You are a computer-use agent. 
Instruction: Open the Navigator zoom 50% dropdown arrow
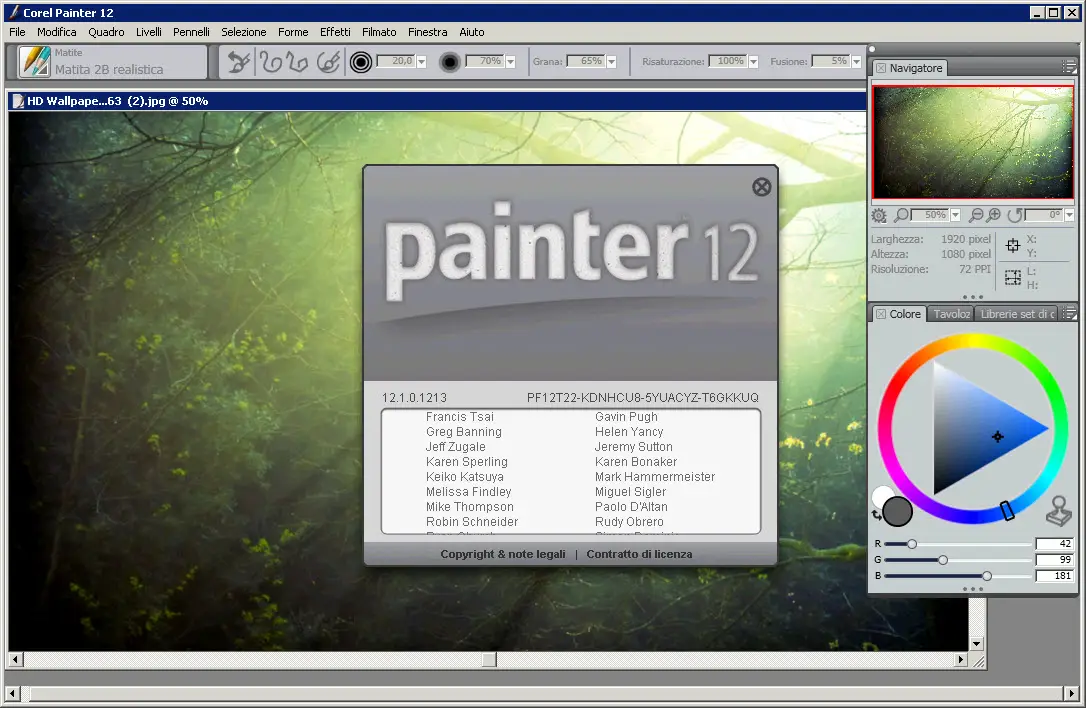click(x=955, y=215)
